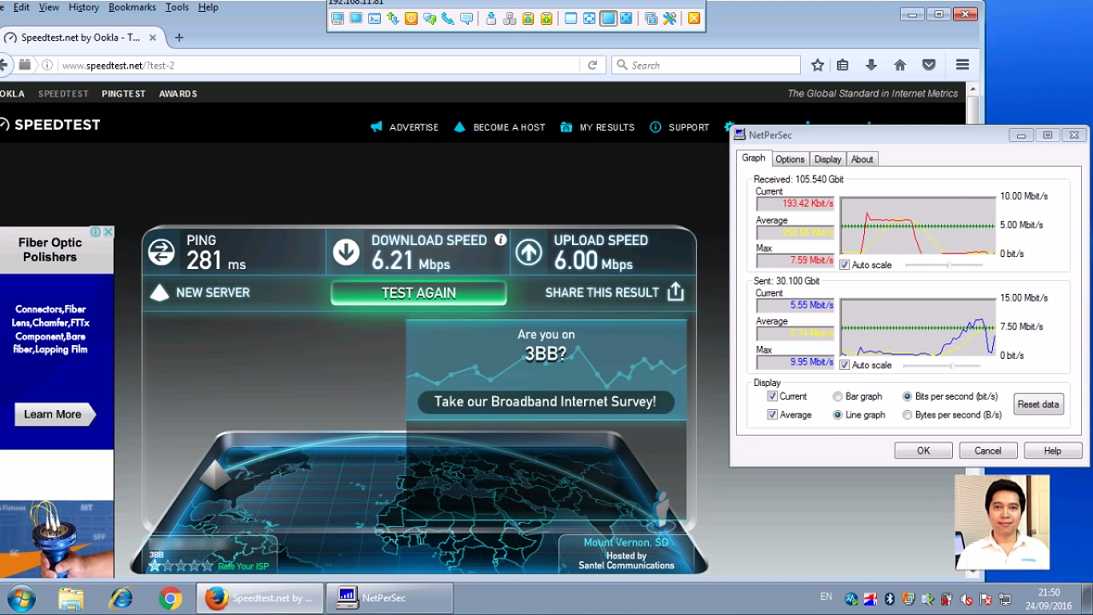Switch to the Options tab in NetPerSec

click(789, 159)
